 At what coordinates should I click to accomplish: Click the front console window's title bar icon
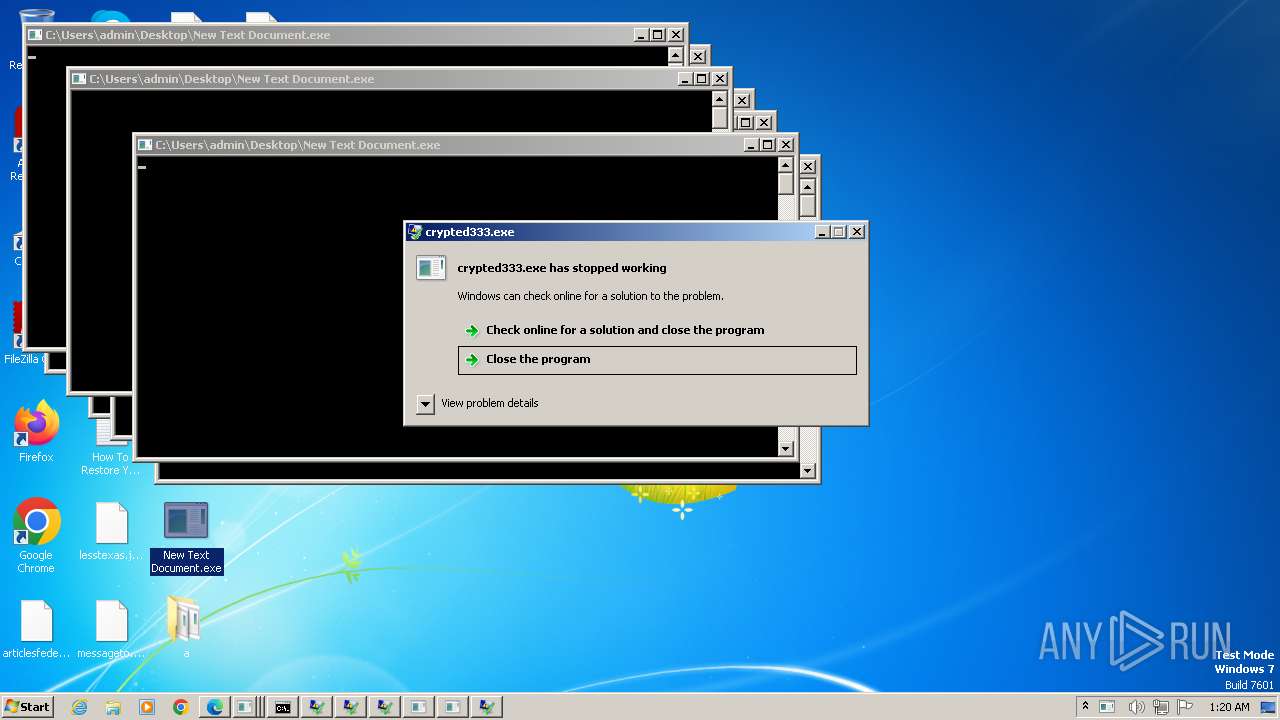click(x=145, y=145)
